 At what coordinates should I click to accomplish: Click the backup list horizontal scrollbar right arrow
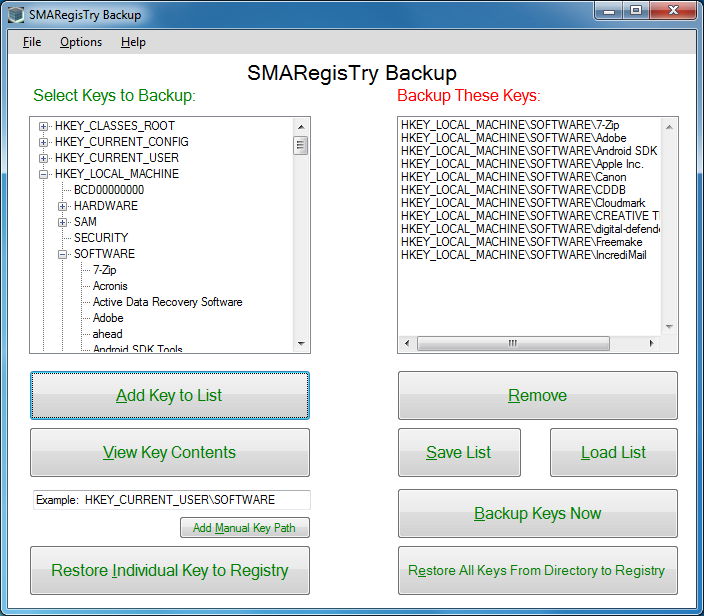[652, 344]
